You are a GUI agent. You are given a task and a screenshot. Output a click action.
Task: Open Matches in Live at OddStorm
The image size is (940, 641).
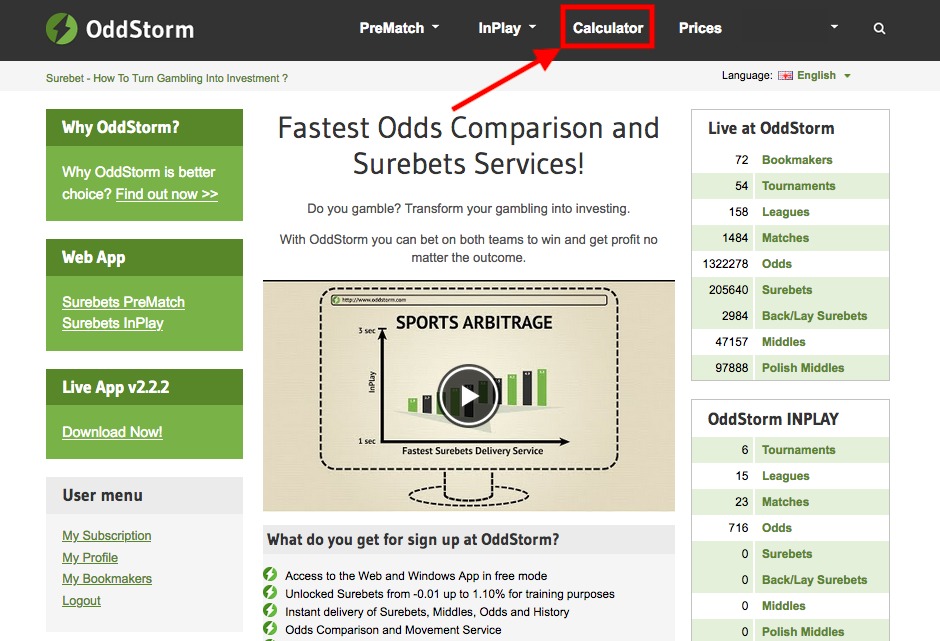point(785,238)
